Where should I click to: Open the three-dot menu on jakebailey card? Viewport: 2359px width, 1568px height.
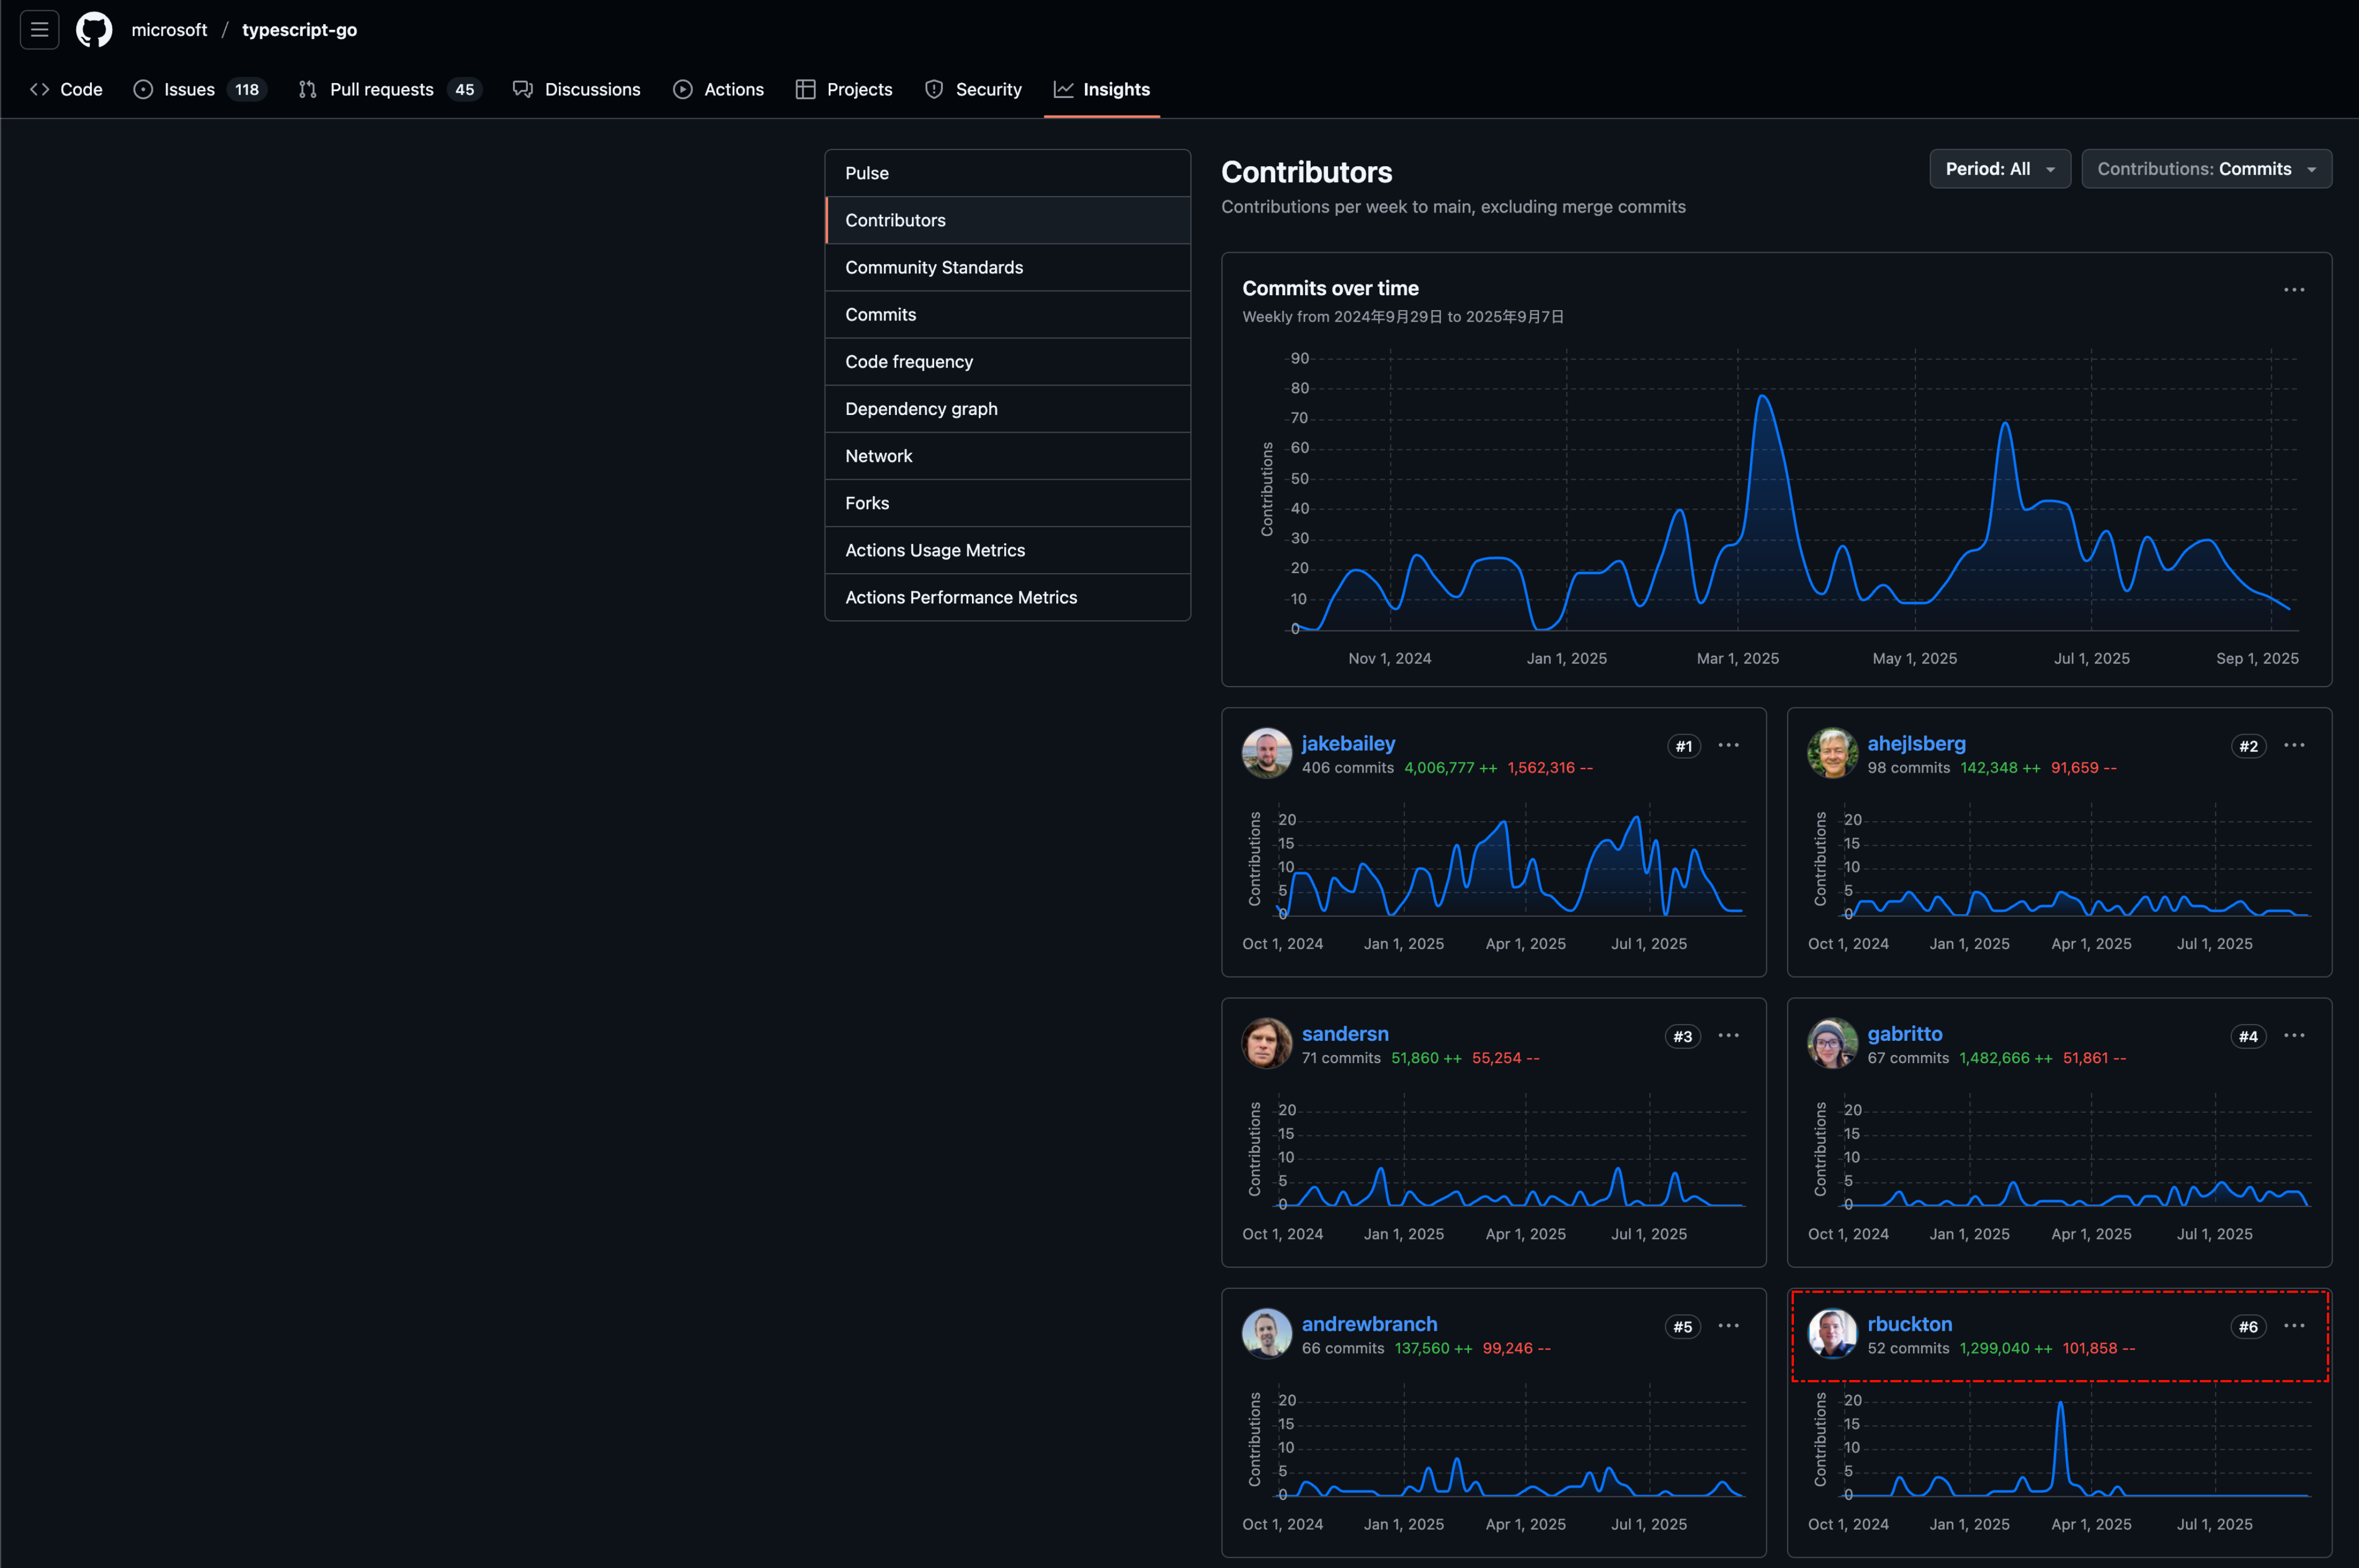click(x=1729, y=745)
